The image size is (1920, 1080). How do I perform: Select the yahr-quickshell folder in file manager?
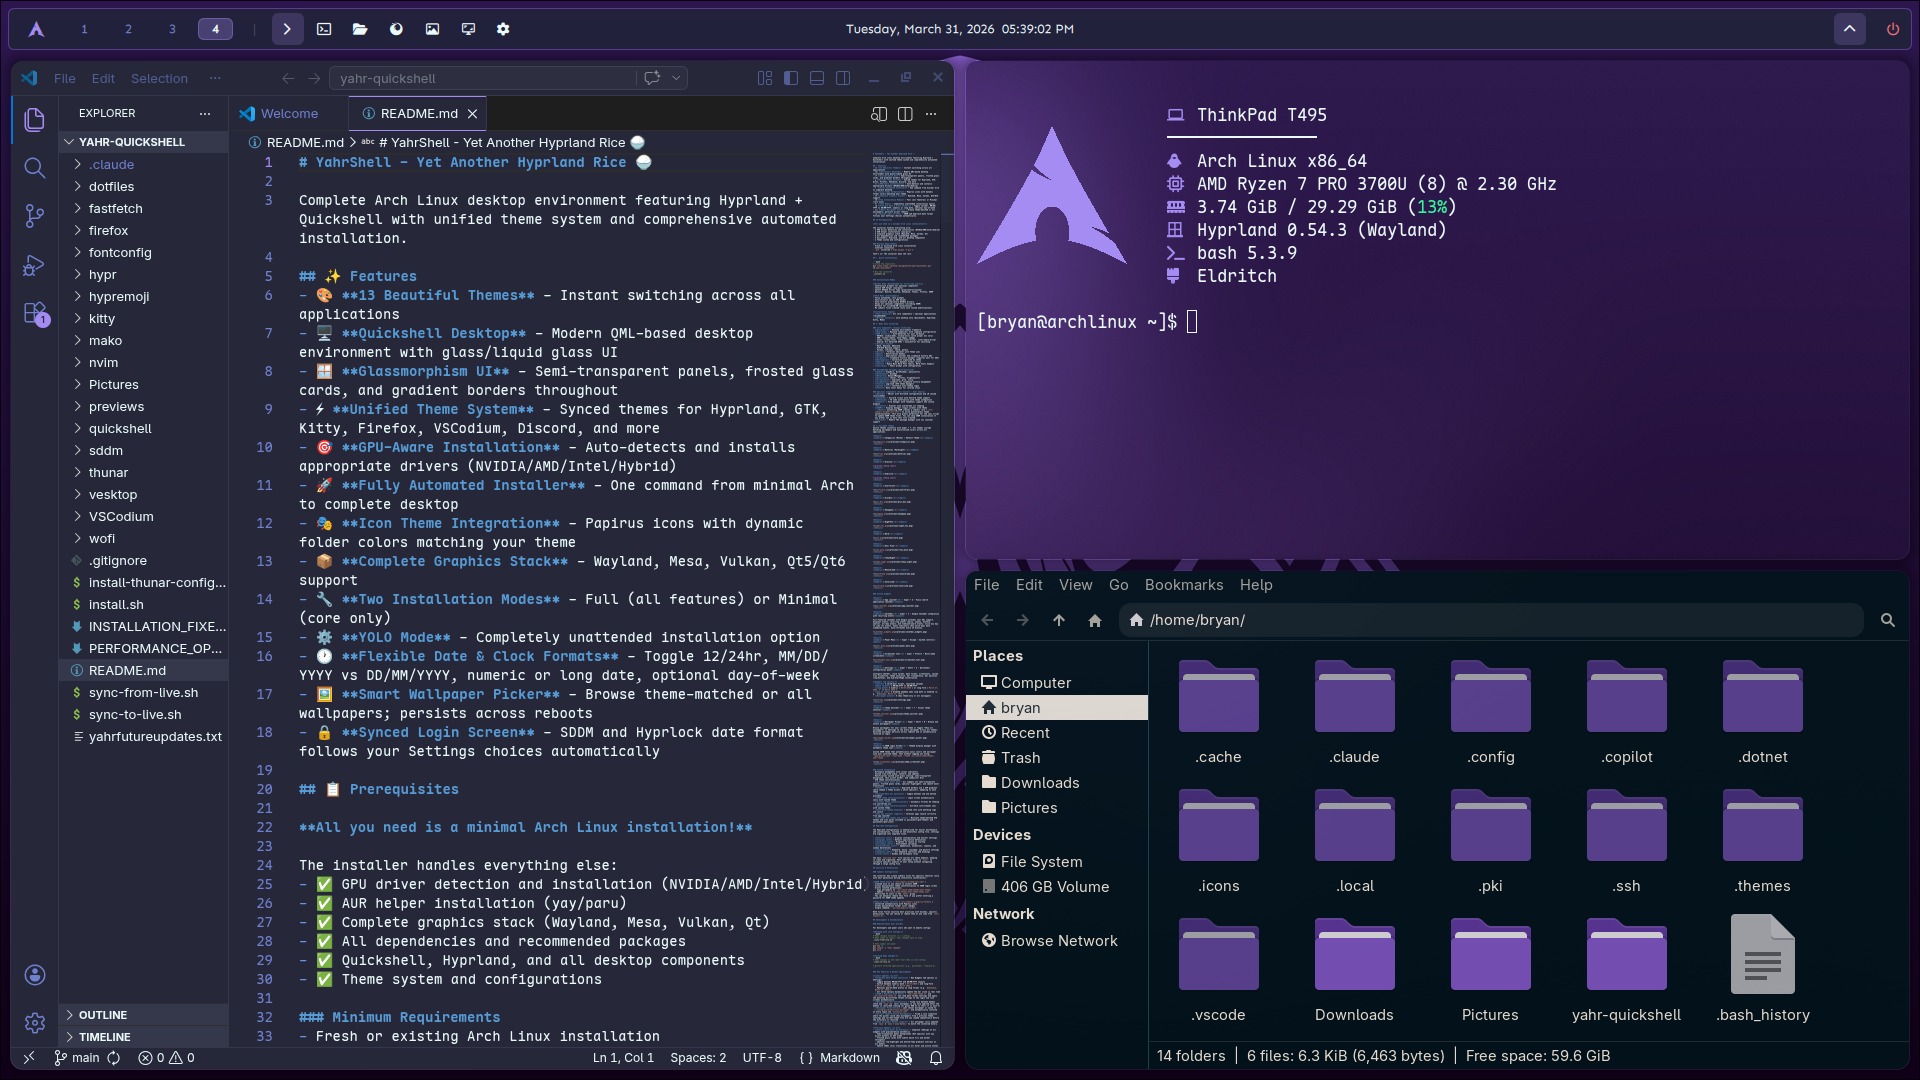pyautogui.click(x=1626, y=968)
